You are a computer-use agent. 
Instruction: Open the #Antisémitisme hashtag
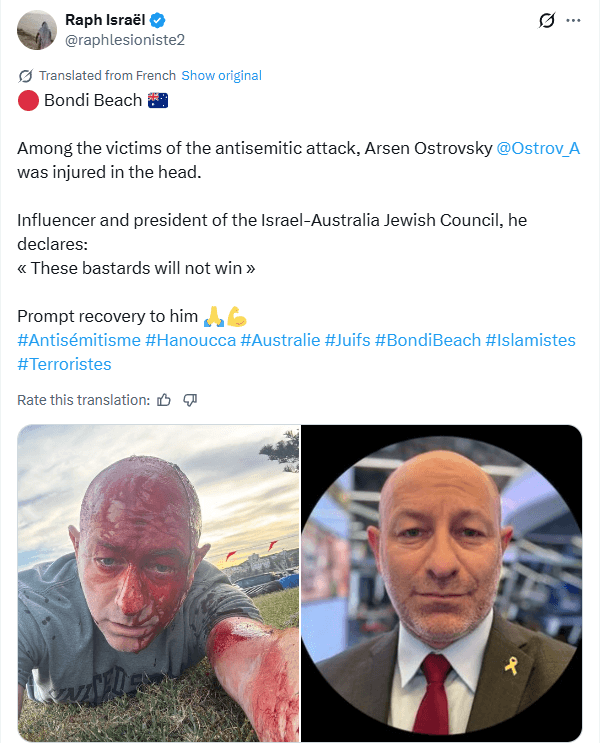pyautogui.click(x=79, y=340)
